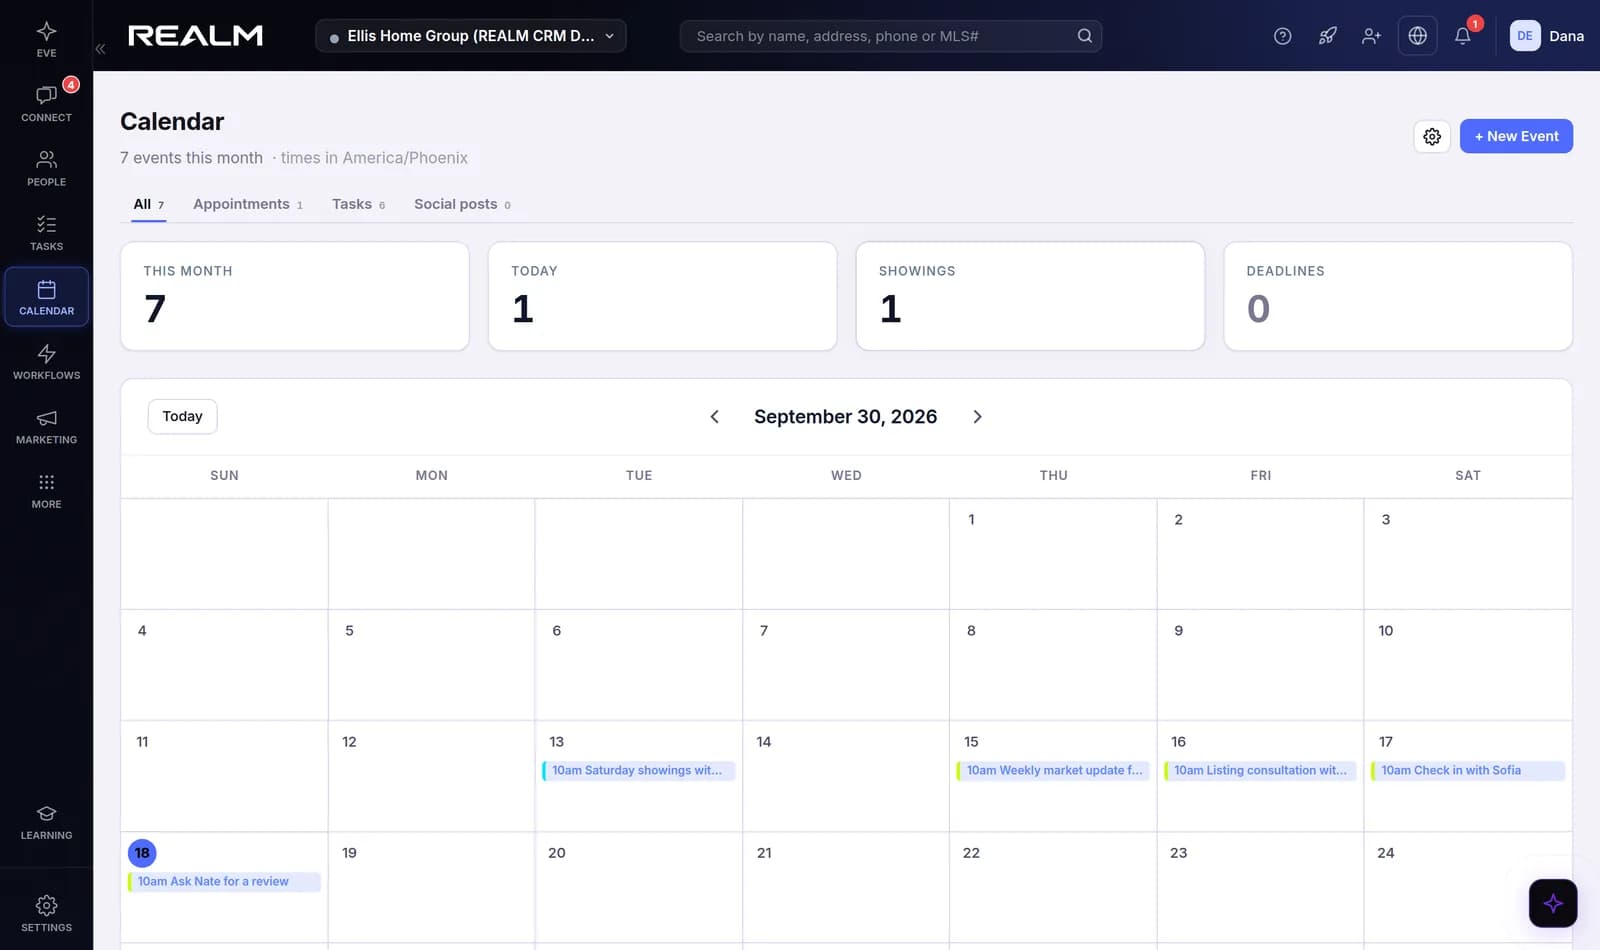Open the DE user avatar menu

(1524, 36)
